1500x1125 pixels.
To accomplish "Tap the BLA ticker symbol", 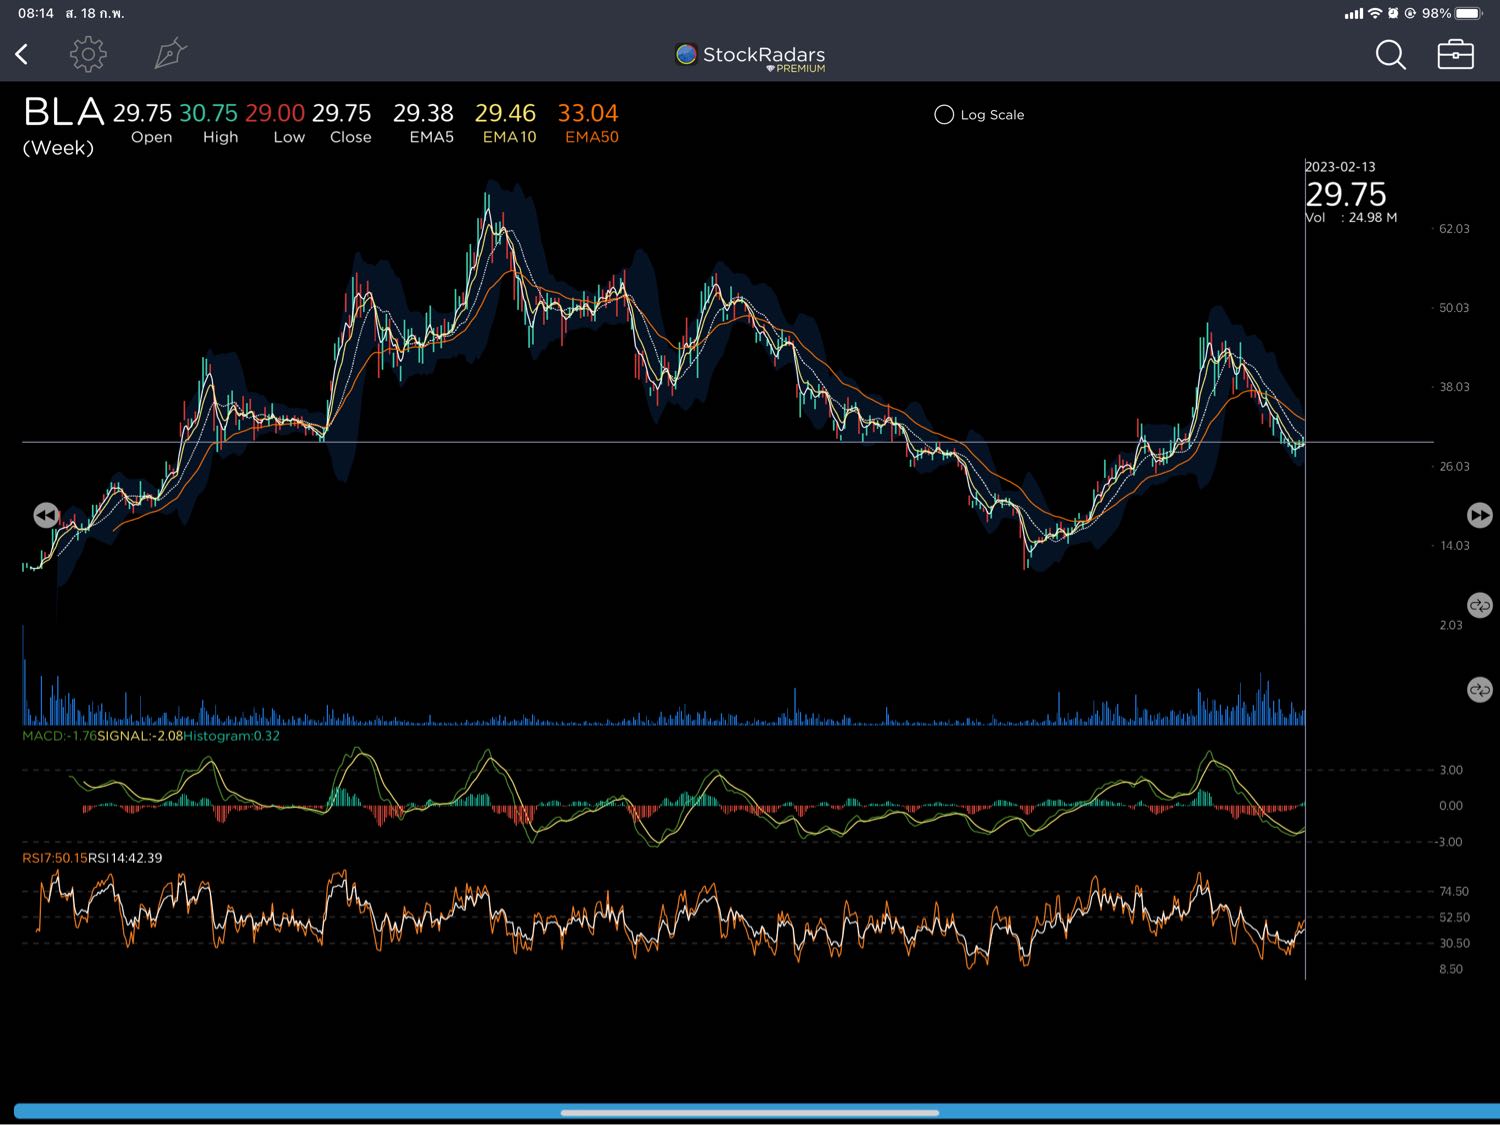I will tap(63, 112).
